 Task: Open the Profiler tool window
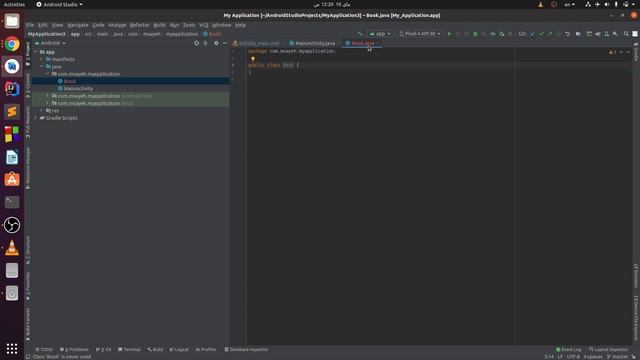[206, 349]
